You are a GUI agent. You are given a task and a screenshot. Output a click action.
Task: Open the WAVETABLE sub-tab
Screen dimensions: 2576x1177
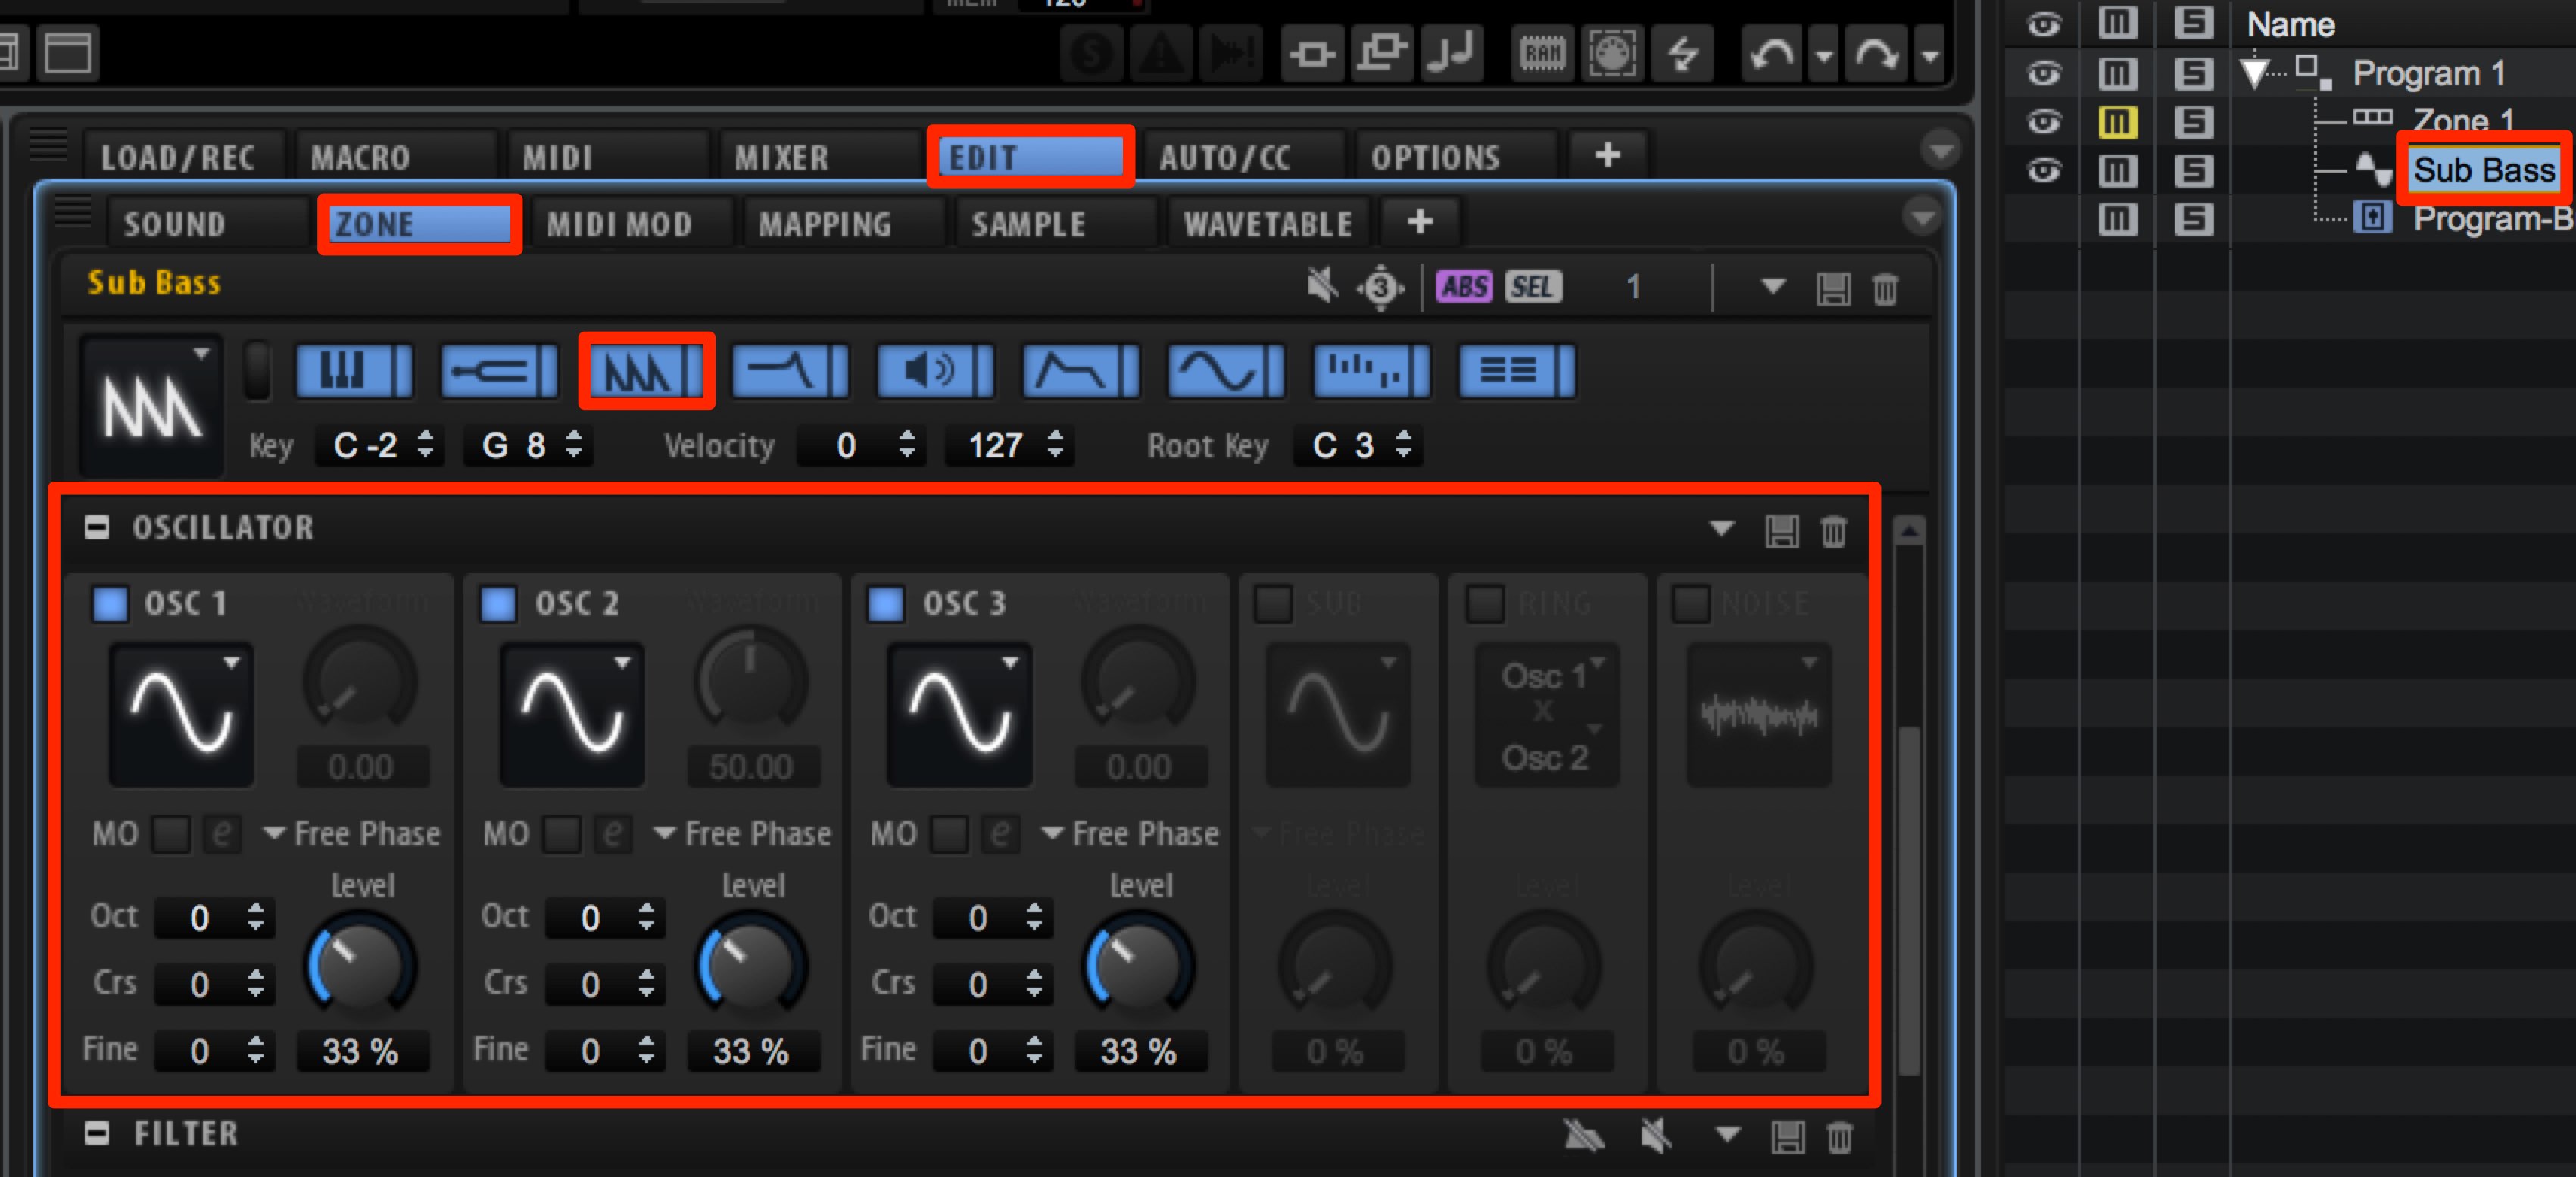point(1268,224)
